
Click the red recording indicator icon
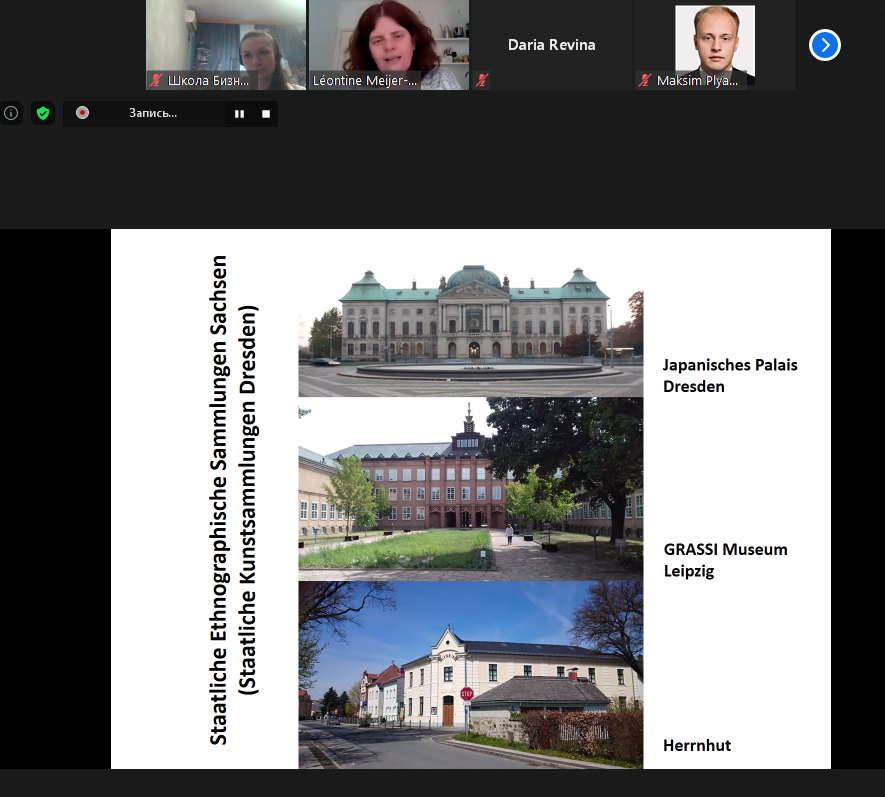tap(82, 113)
